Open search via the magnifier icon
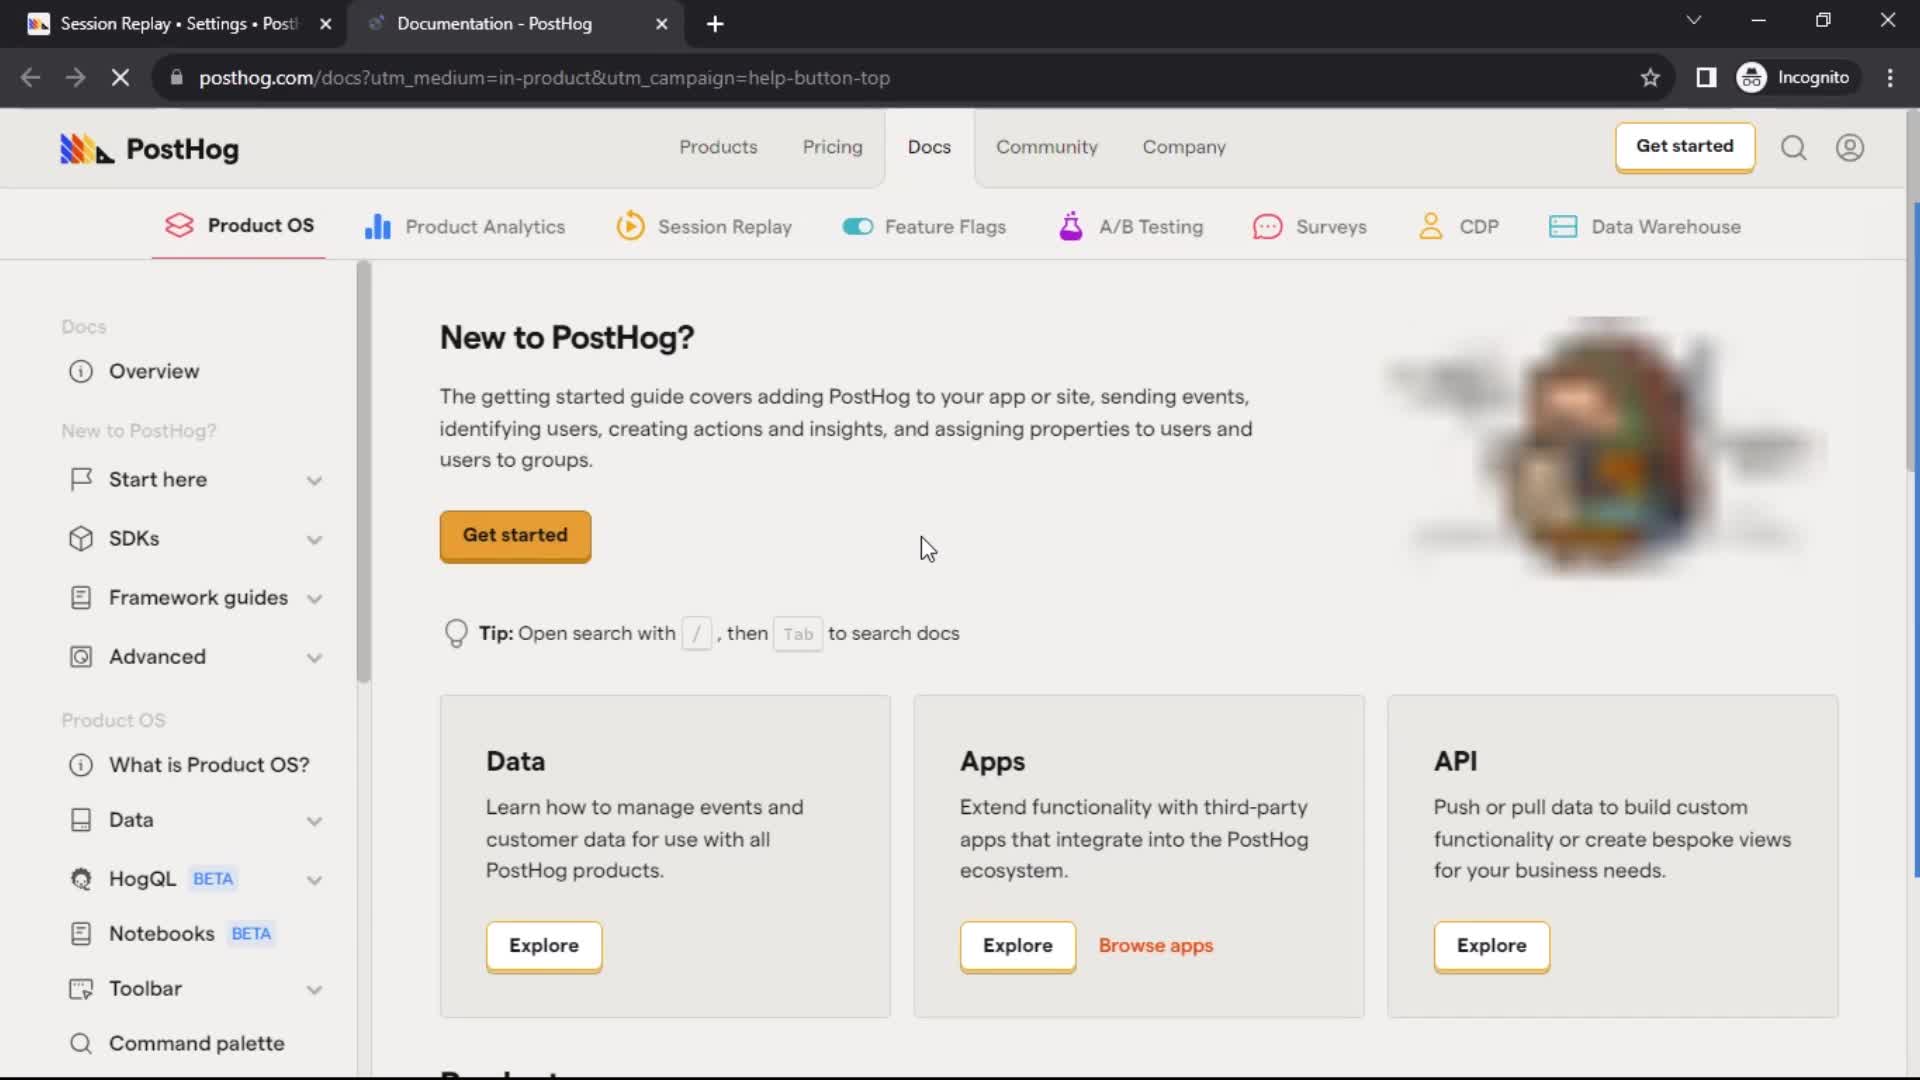The width and height of the screenshot is (1920, 1080). 1793,148
